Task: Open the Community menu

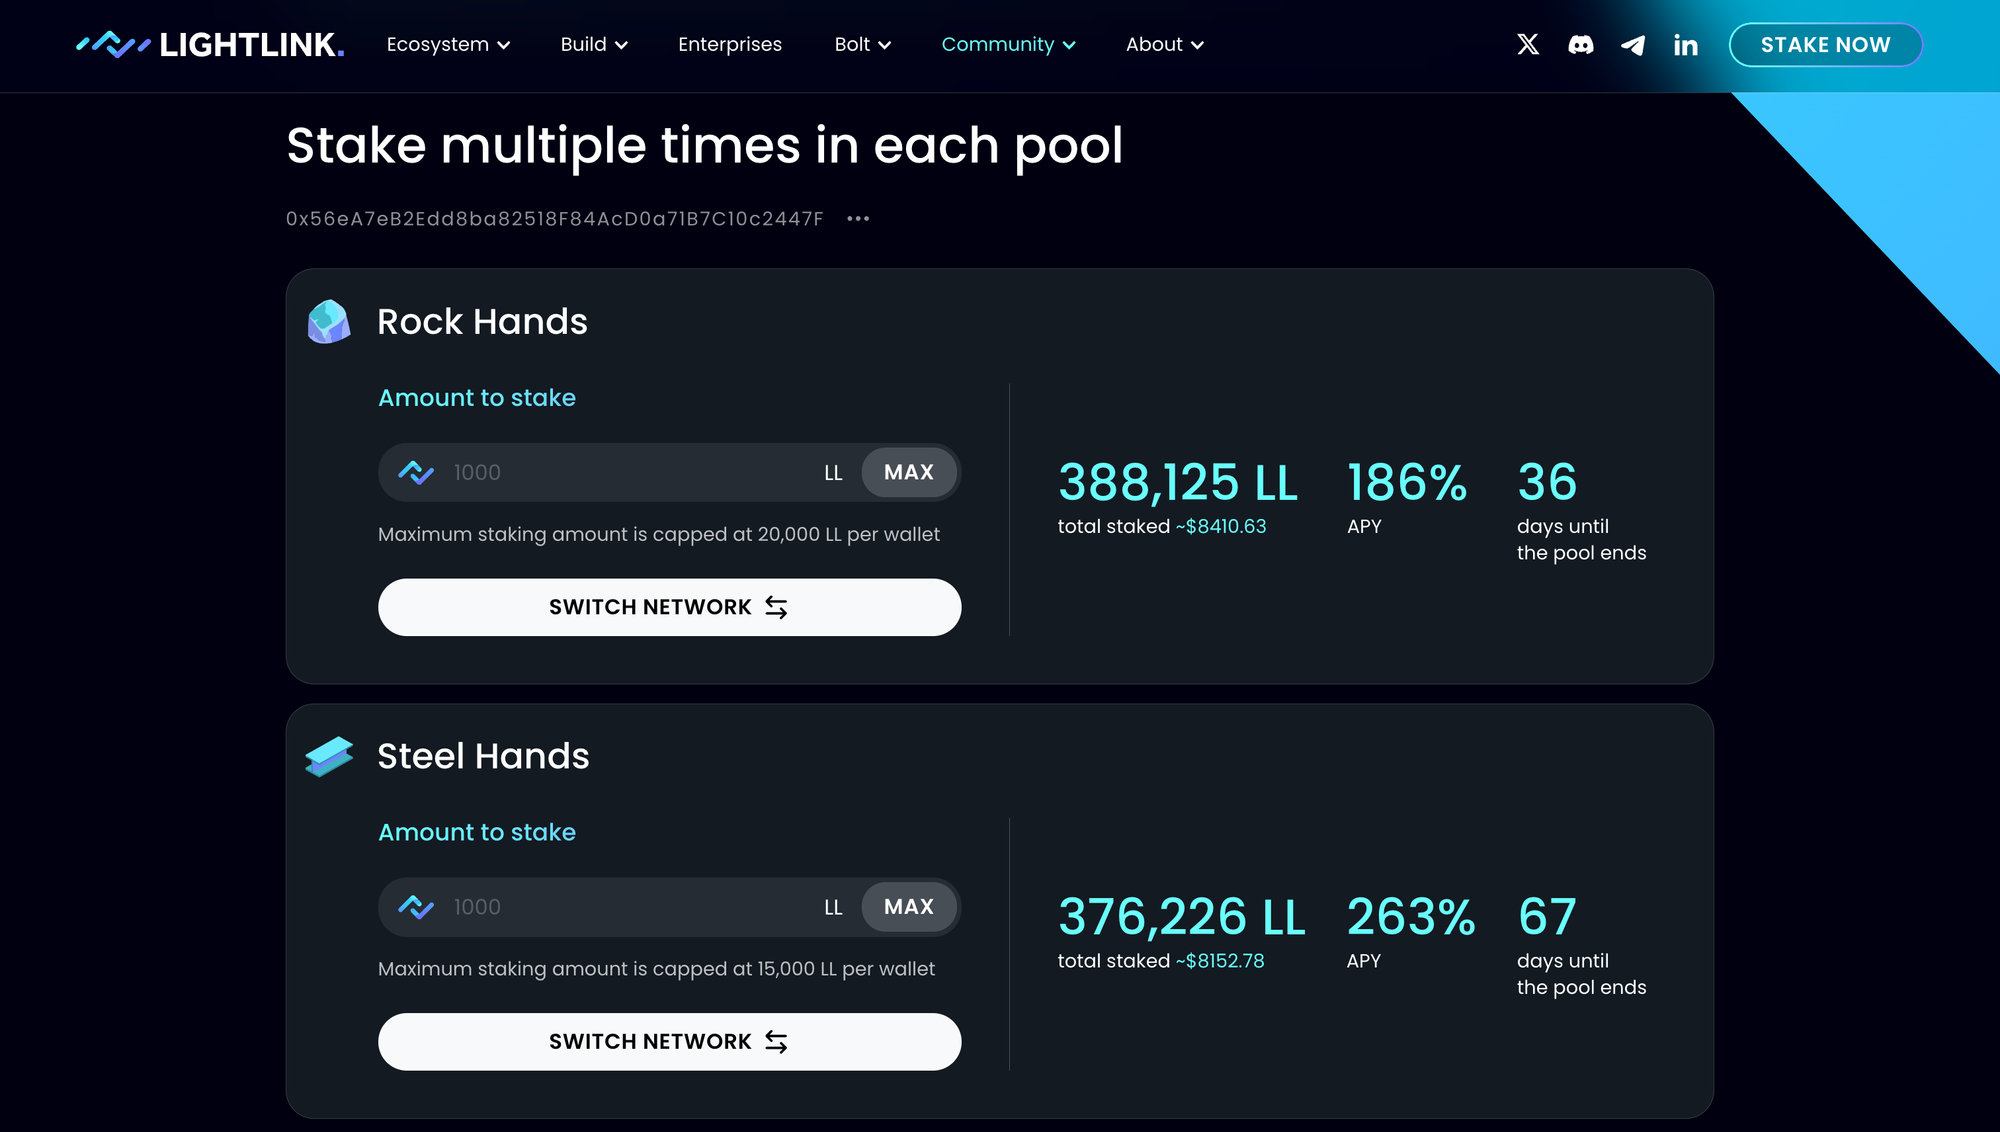Action: click(x=1008, y=45)
